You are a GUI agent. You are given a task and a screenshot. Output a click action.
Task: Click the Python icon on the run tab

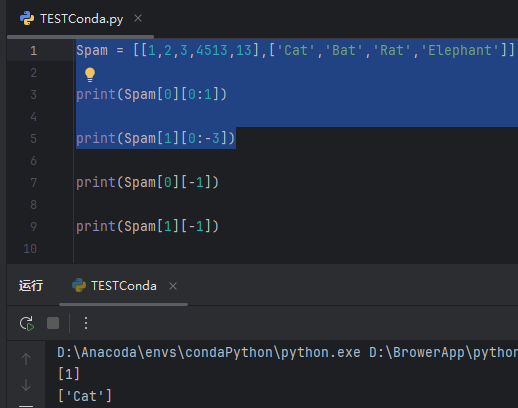click(79, 285)
